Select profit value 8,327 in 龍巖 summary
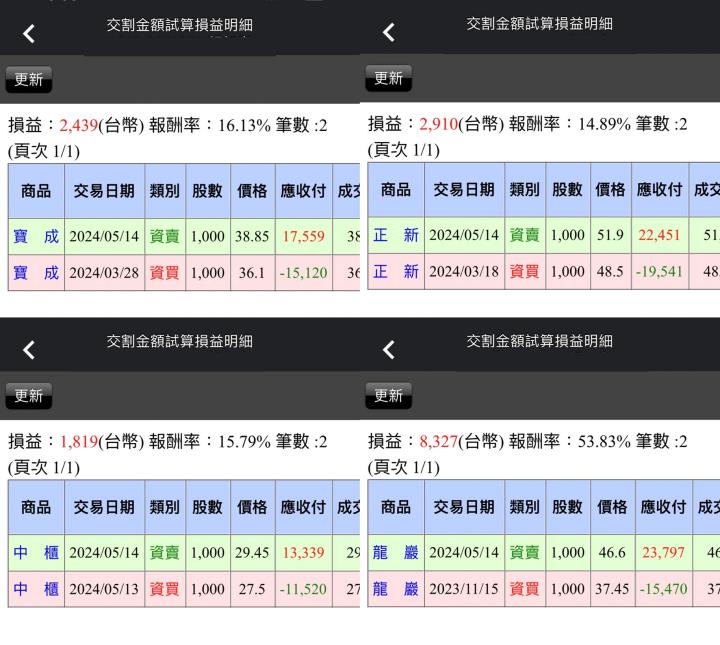The width and height of the screenshot is (720, 645). coord(439,442)
